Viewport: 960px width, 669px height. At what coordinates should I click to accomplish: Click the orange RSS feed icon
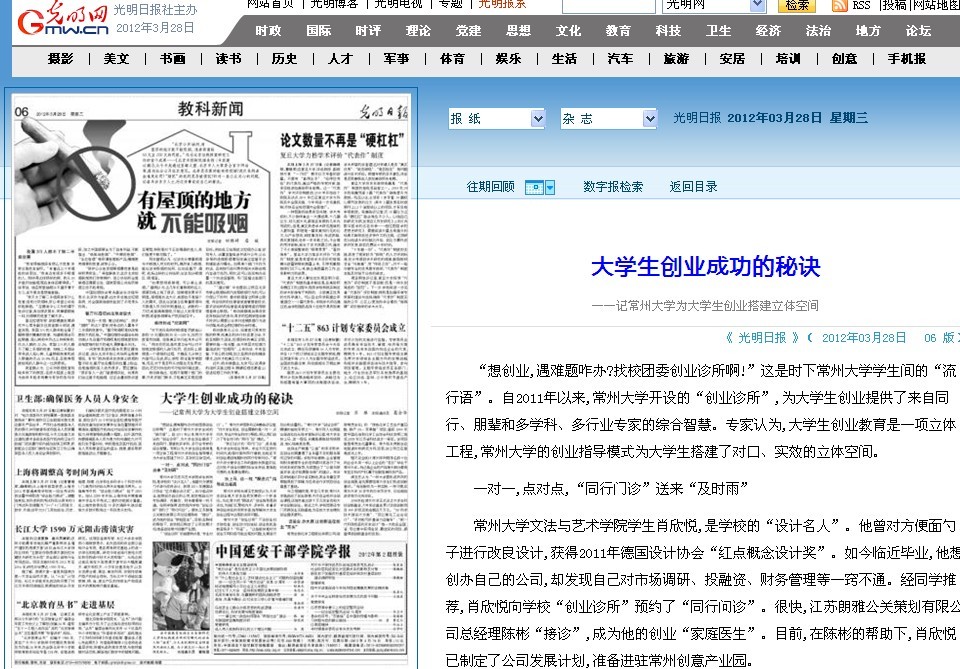[x=839, y=5]
